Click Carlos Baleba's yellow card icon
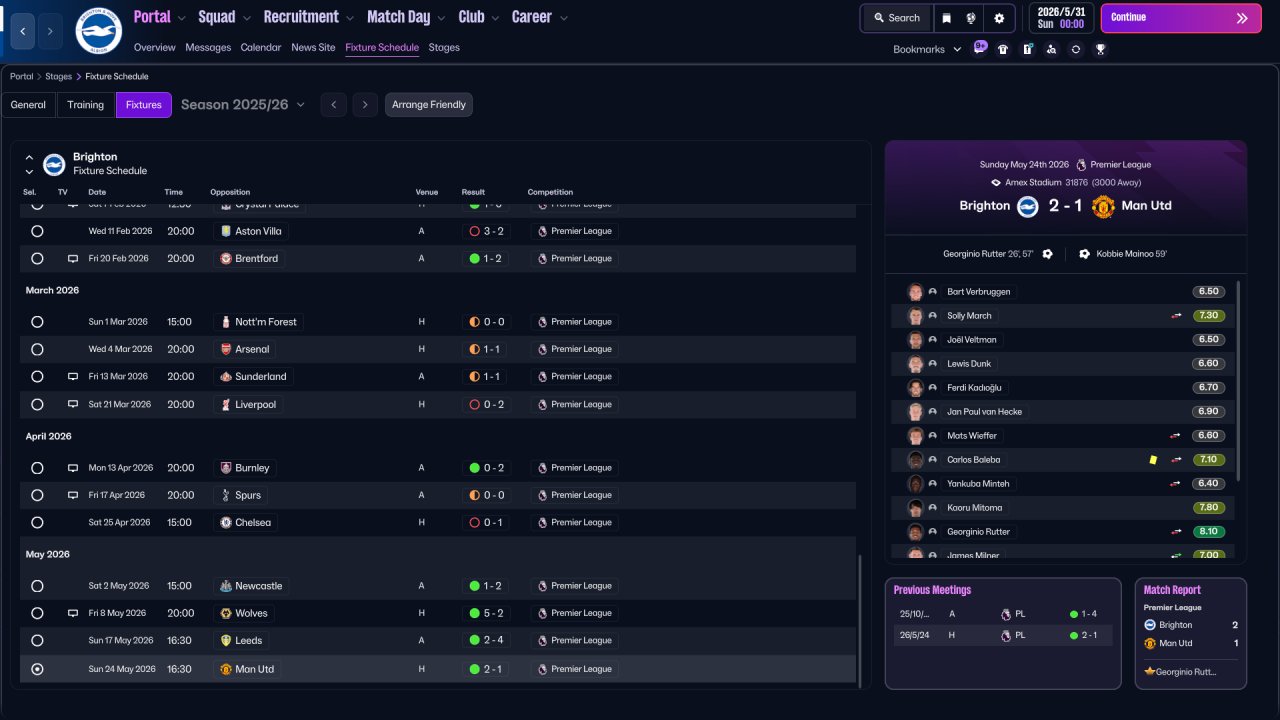1280x720 pixels. pos(1153,460)
